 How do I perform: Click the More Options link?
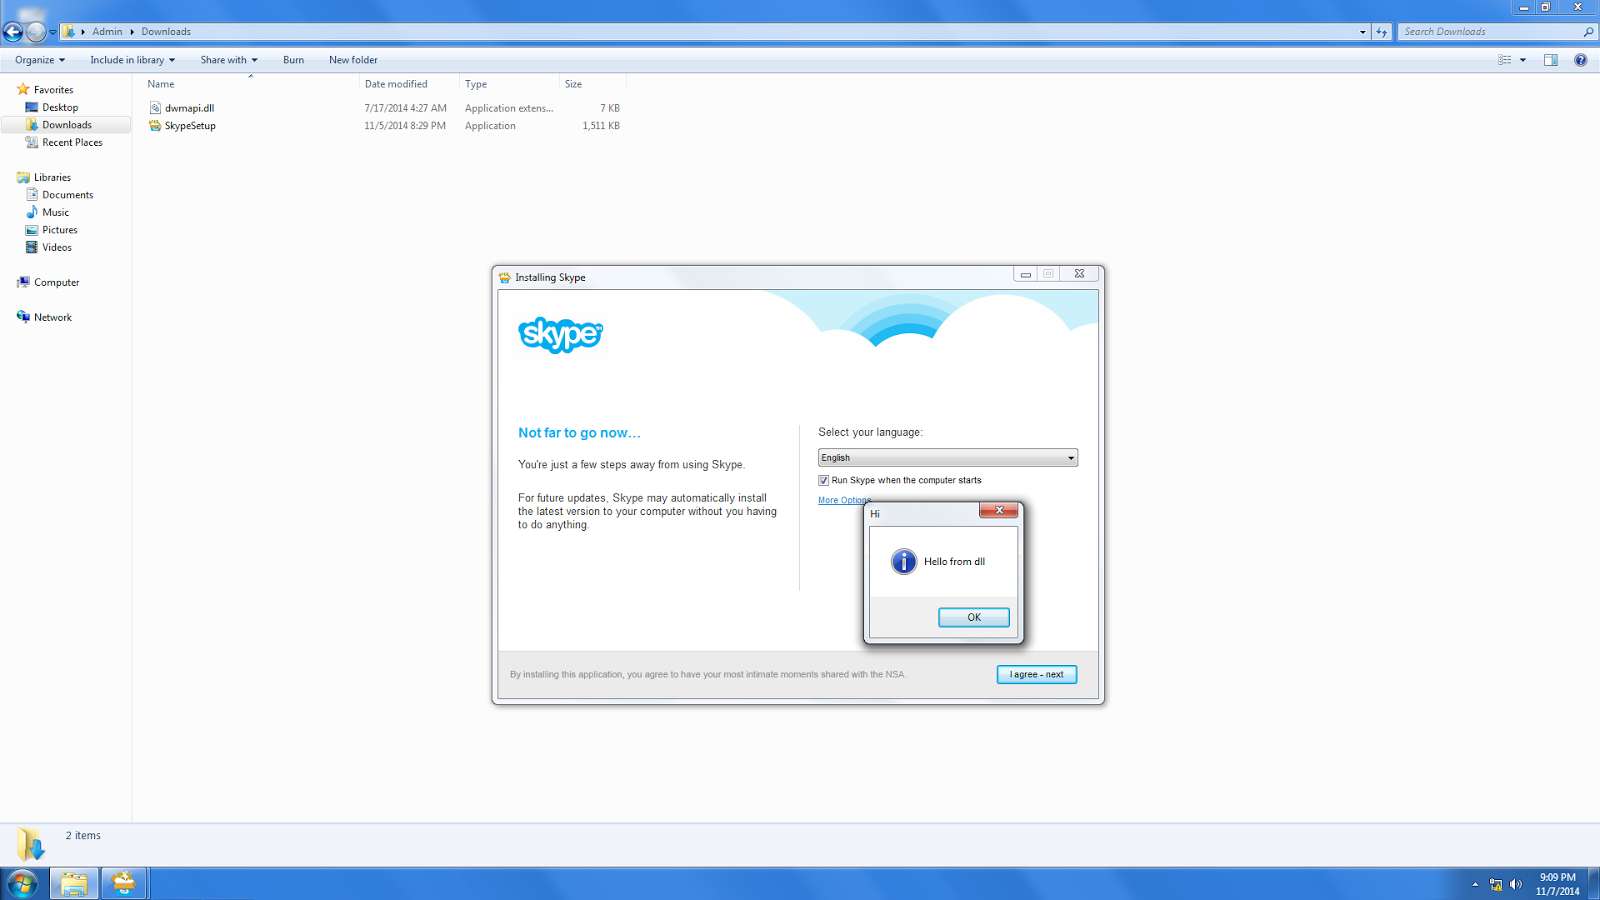pos(844,500)
